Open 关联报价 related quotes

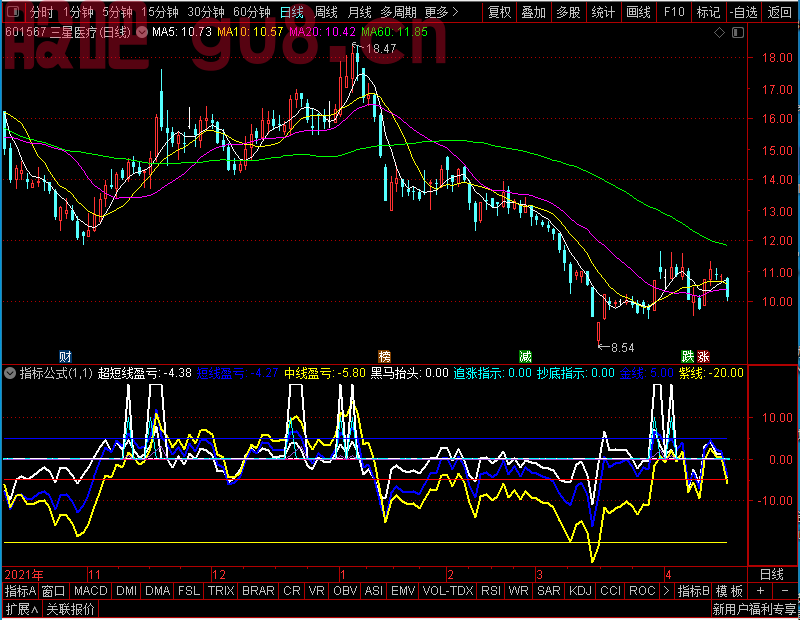[70, 609]
